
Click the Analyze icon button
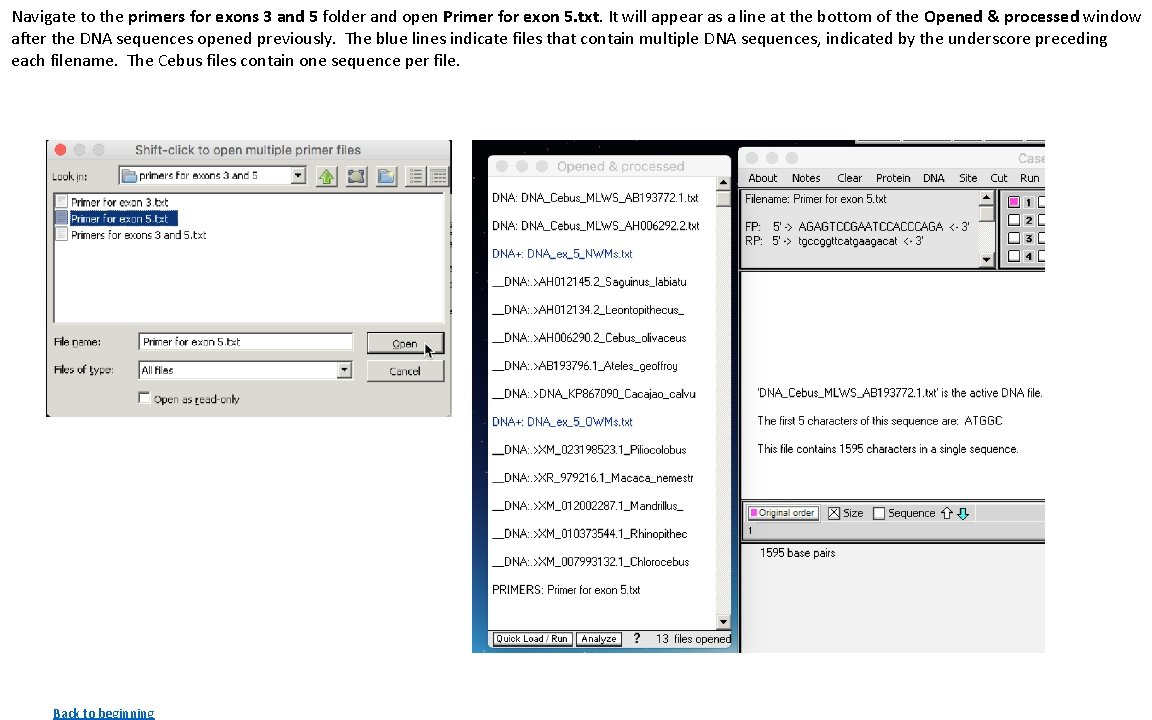tap(599, 639)
